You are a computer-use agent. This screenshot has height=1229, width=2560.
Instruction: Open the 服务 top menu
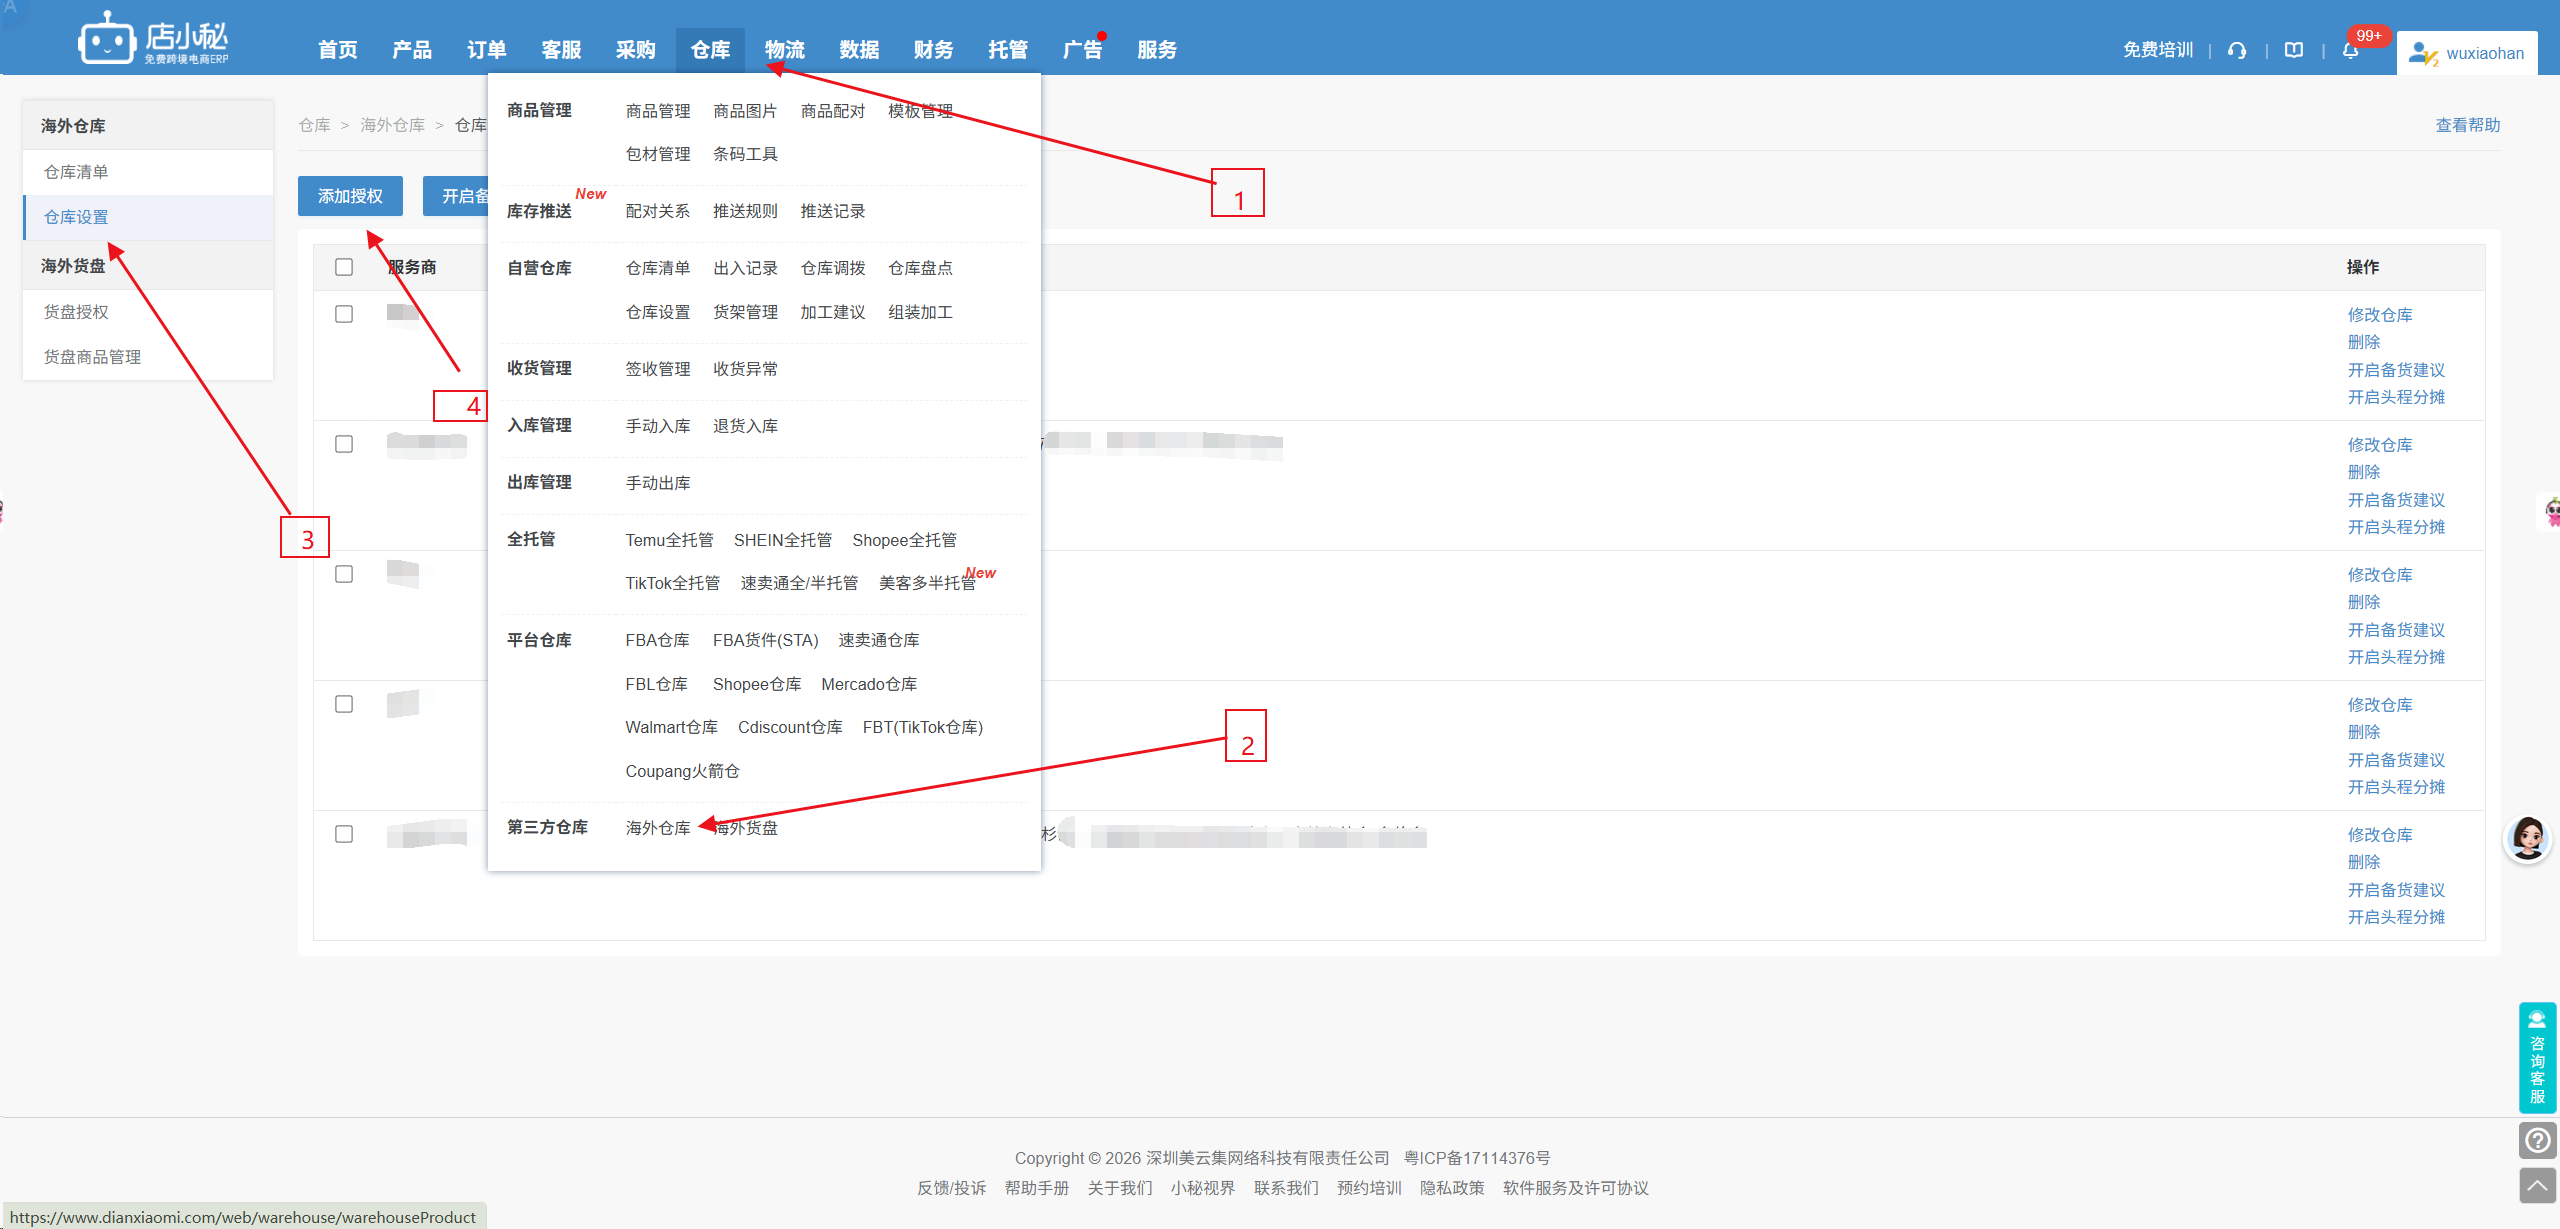[x=1157, y=50]
